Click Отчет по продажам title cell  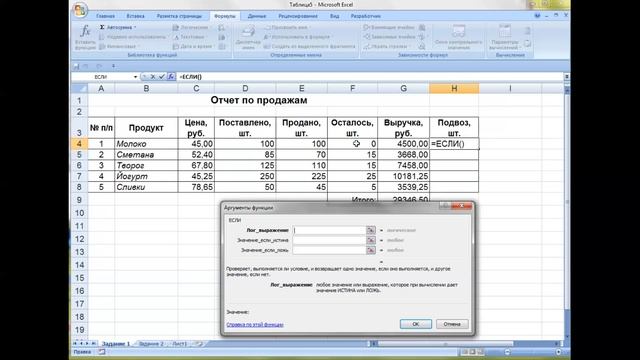[259, 100]
